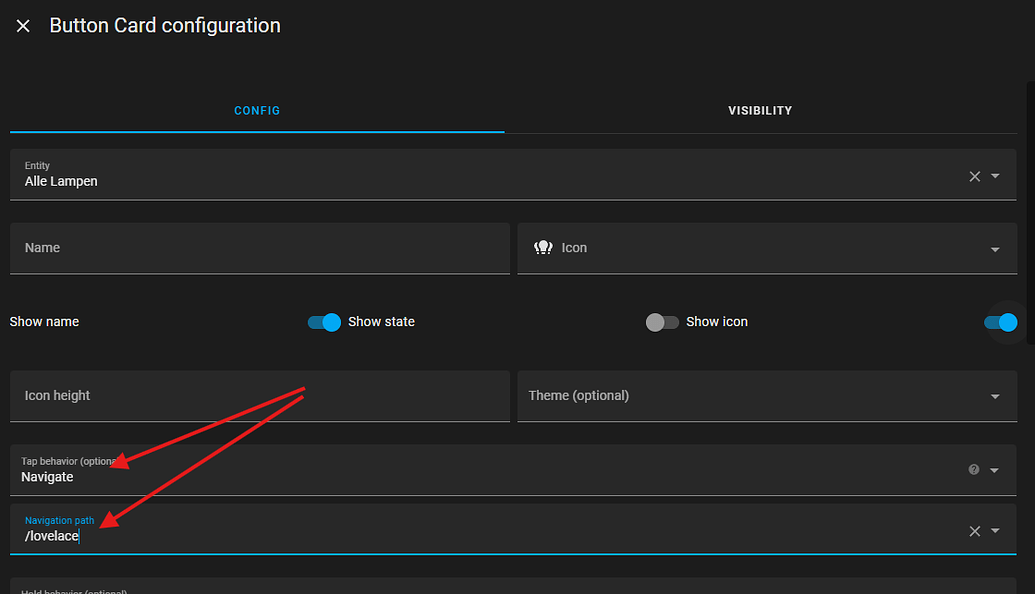Toggle the Show name switch
This screenshot has height=594, width=1035.
(324, 322)
